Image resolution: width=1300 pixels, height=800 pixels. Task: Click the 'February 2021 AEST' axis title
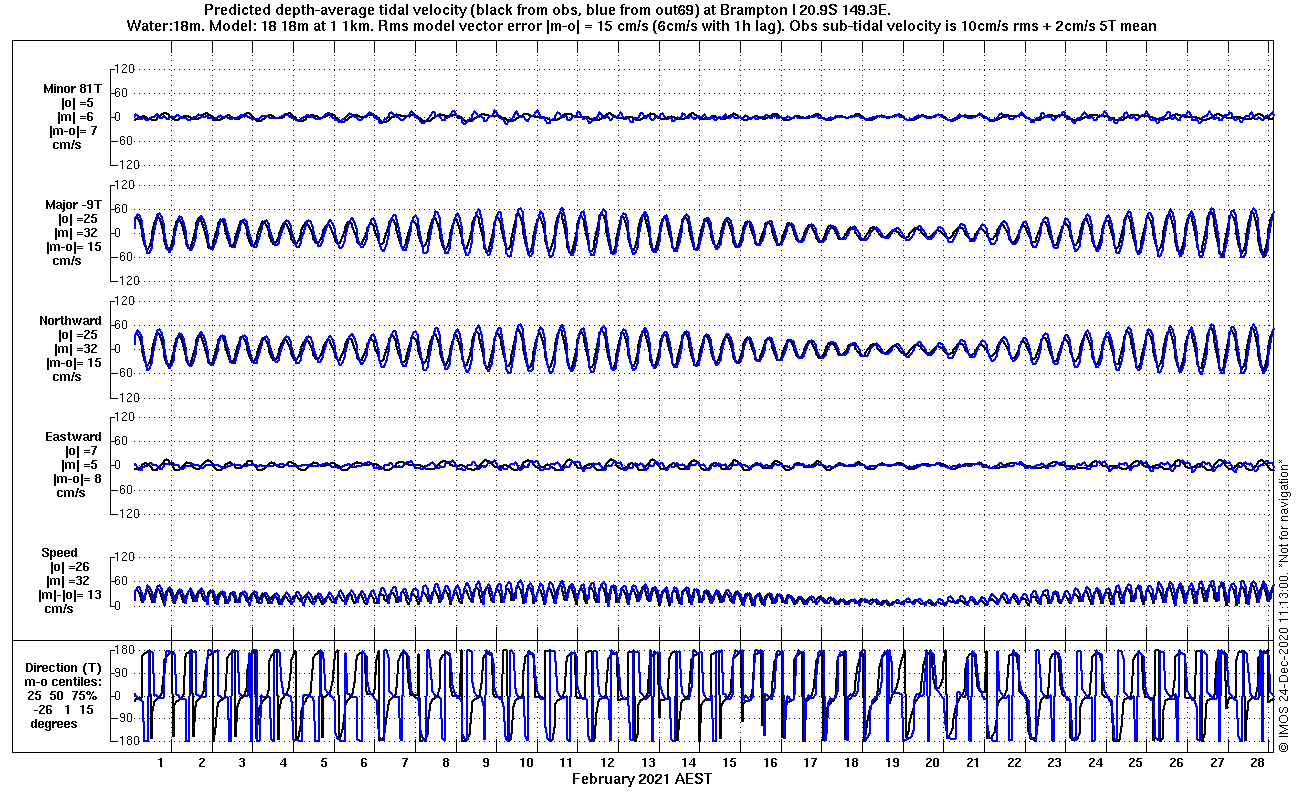point(642,778)
